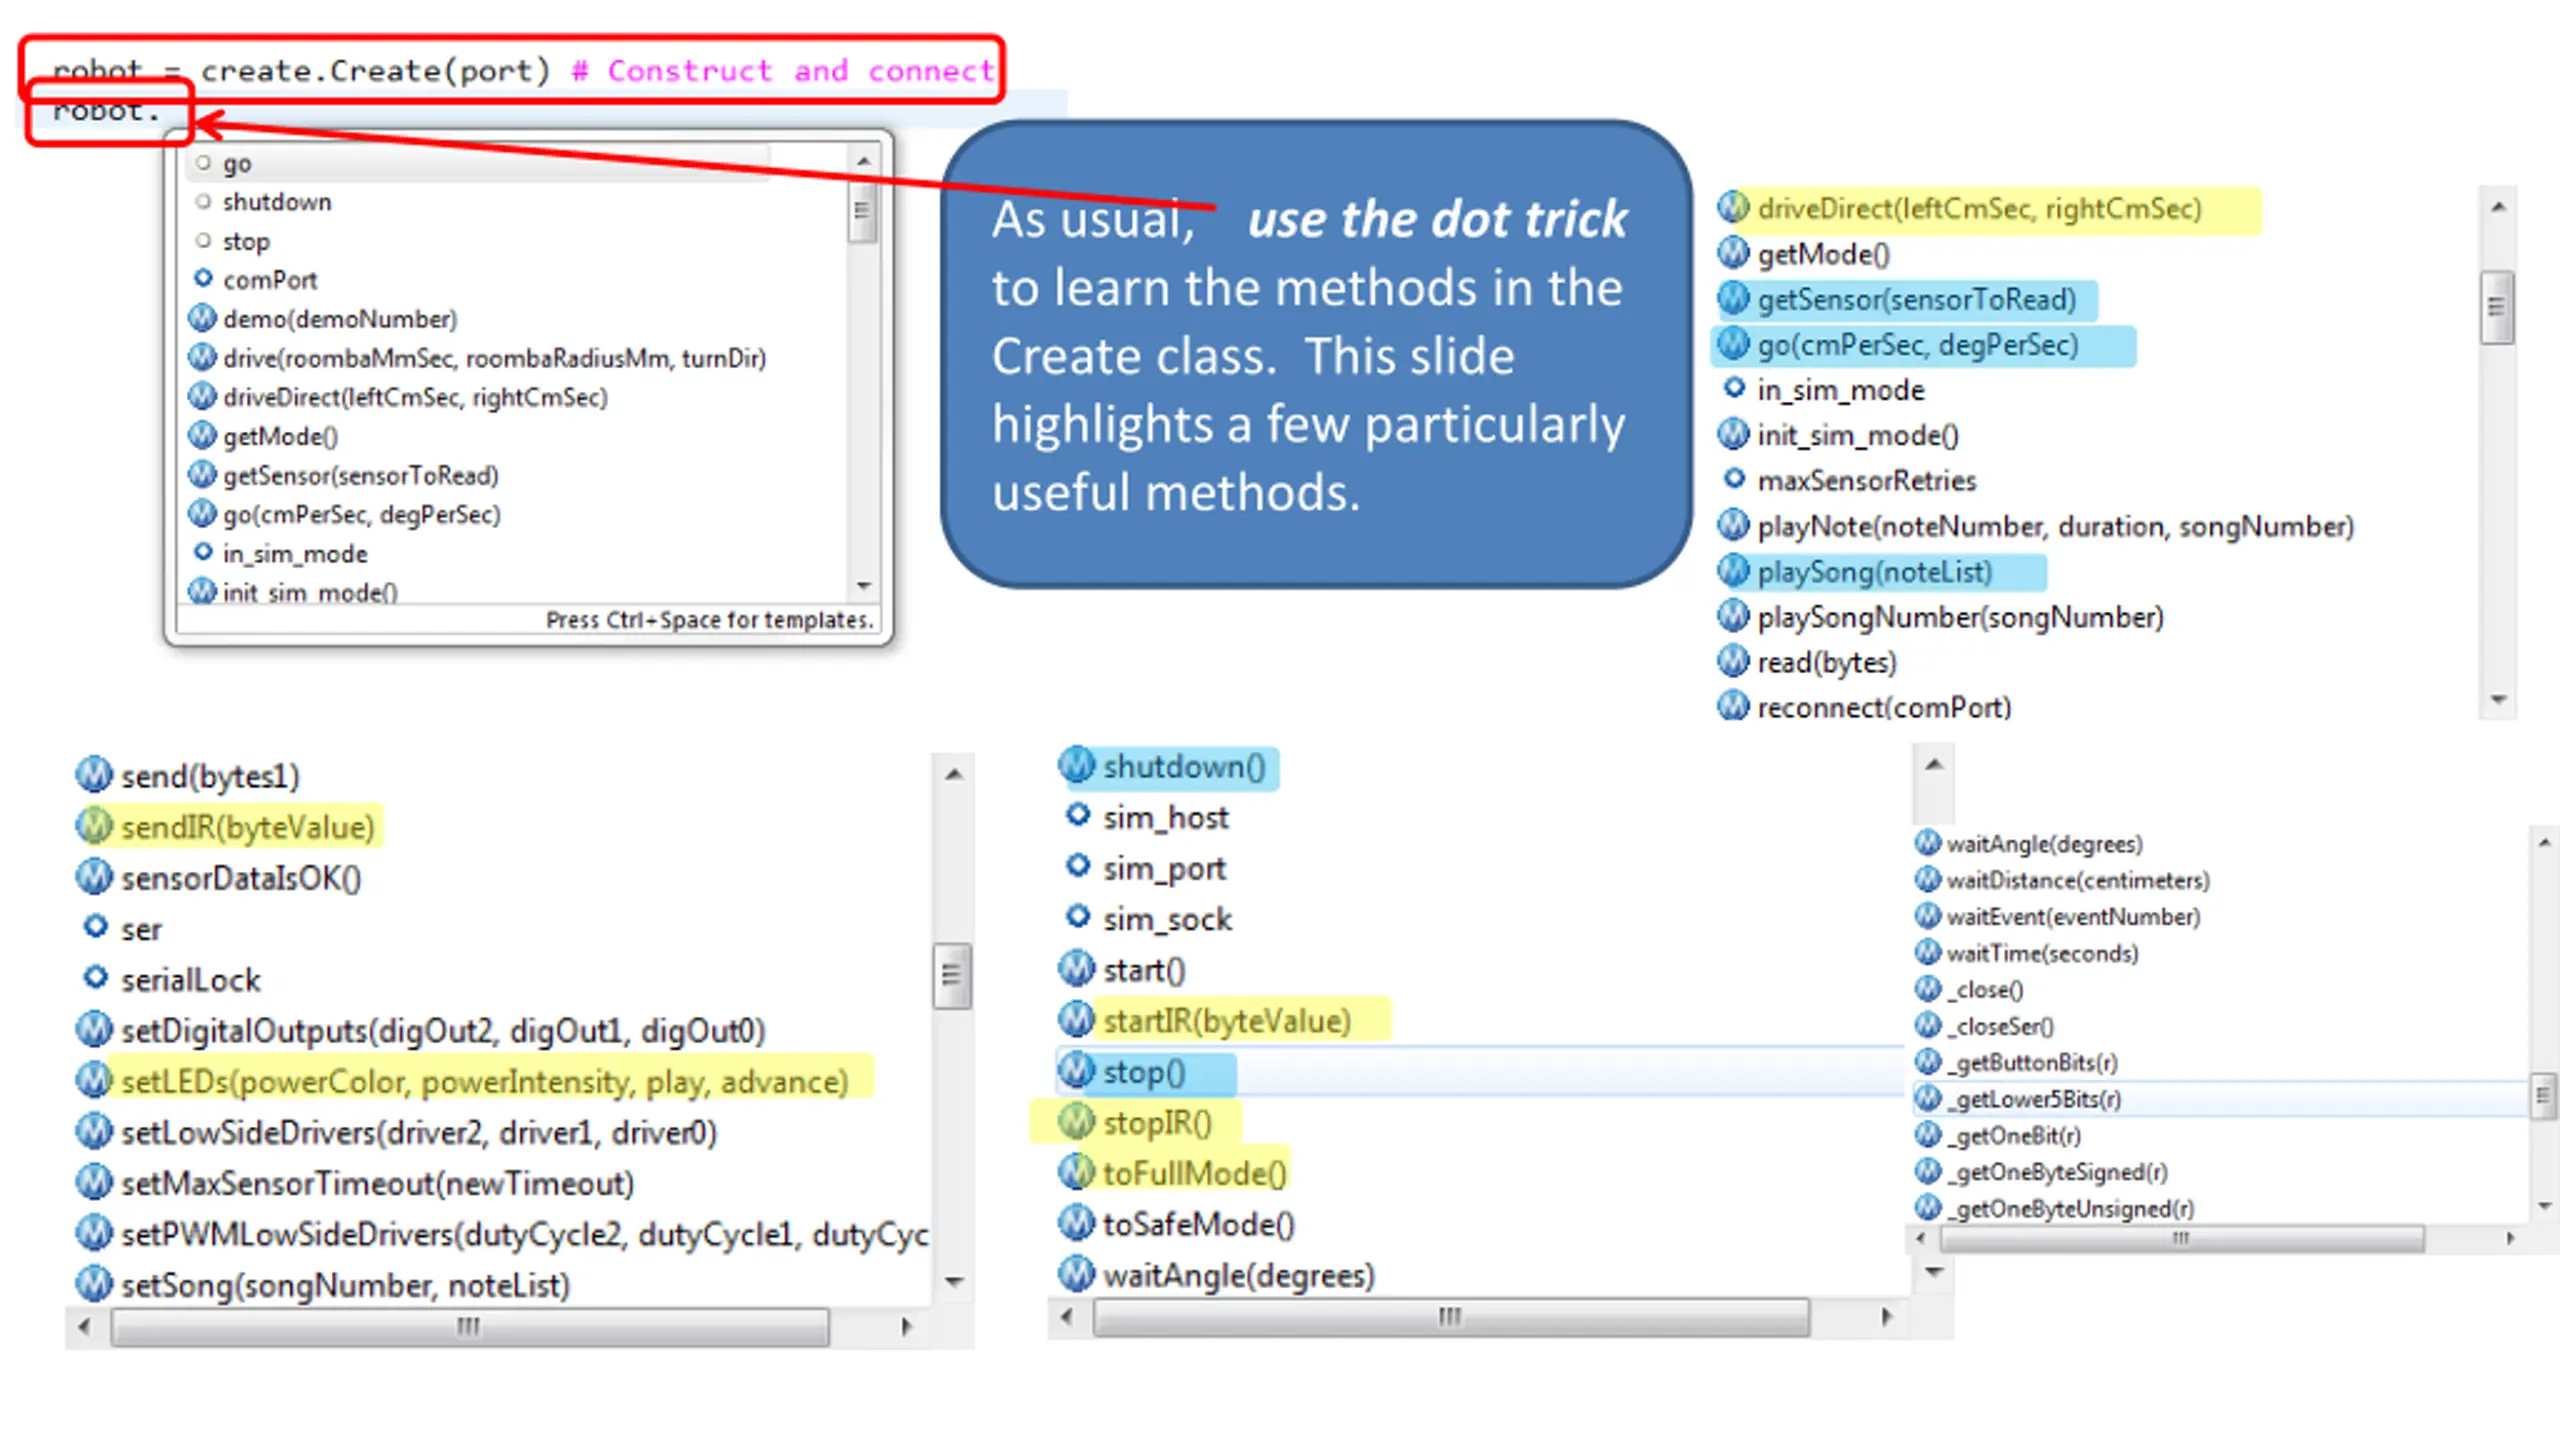The height and width of the screenshot is (1440, 2560).
Task: Click the icon beside sendIR(byteValue)
Action: coord(94,826)
